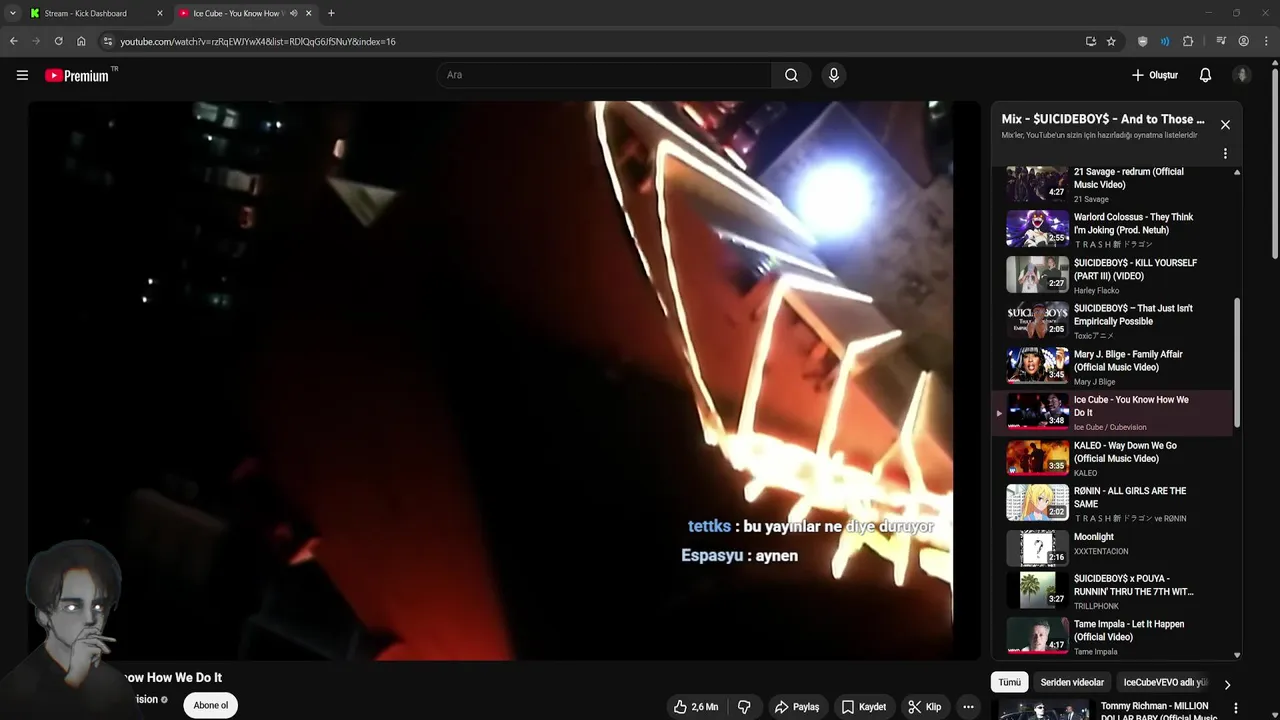
Task: Bookmark this page with star icon
Action: point(1111,41)
